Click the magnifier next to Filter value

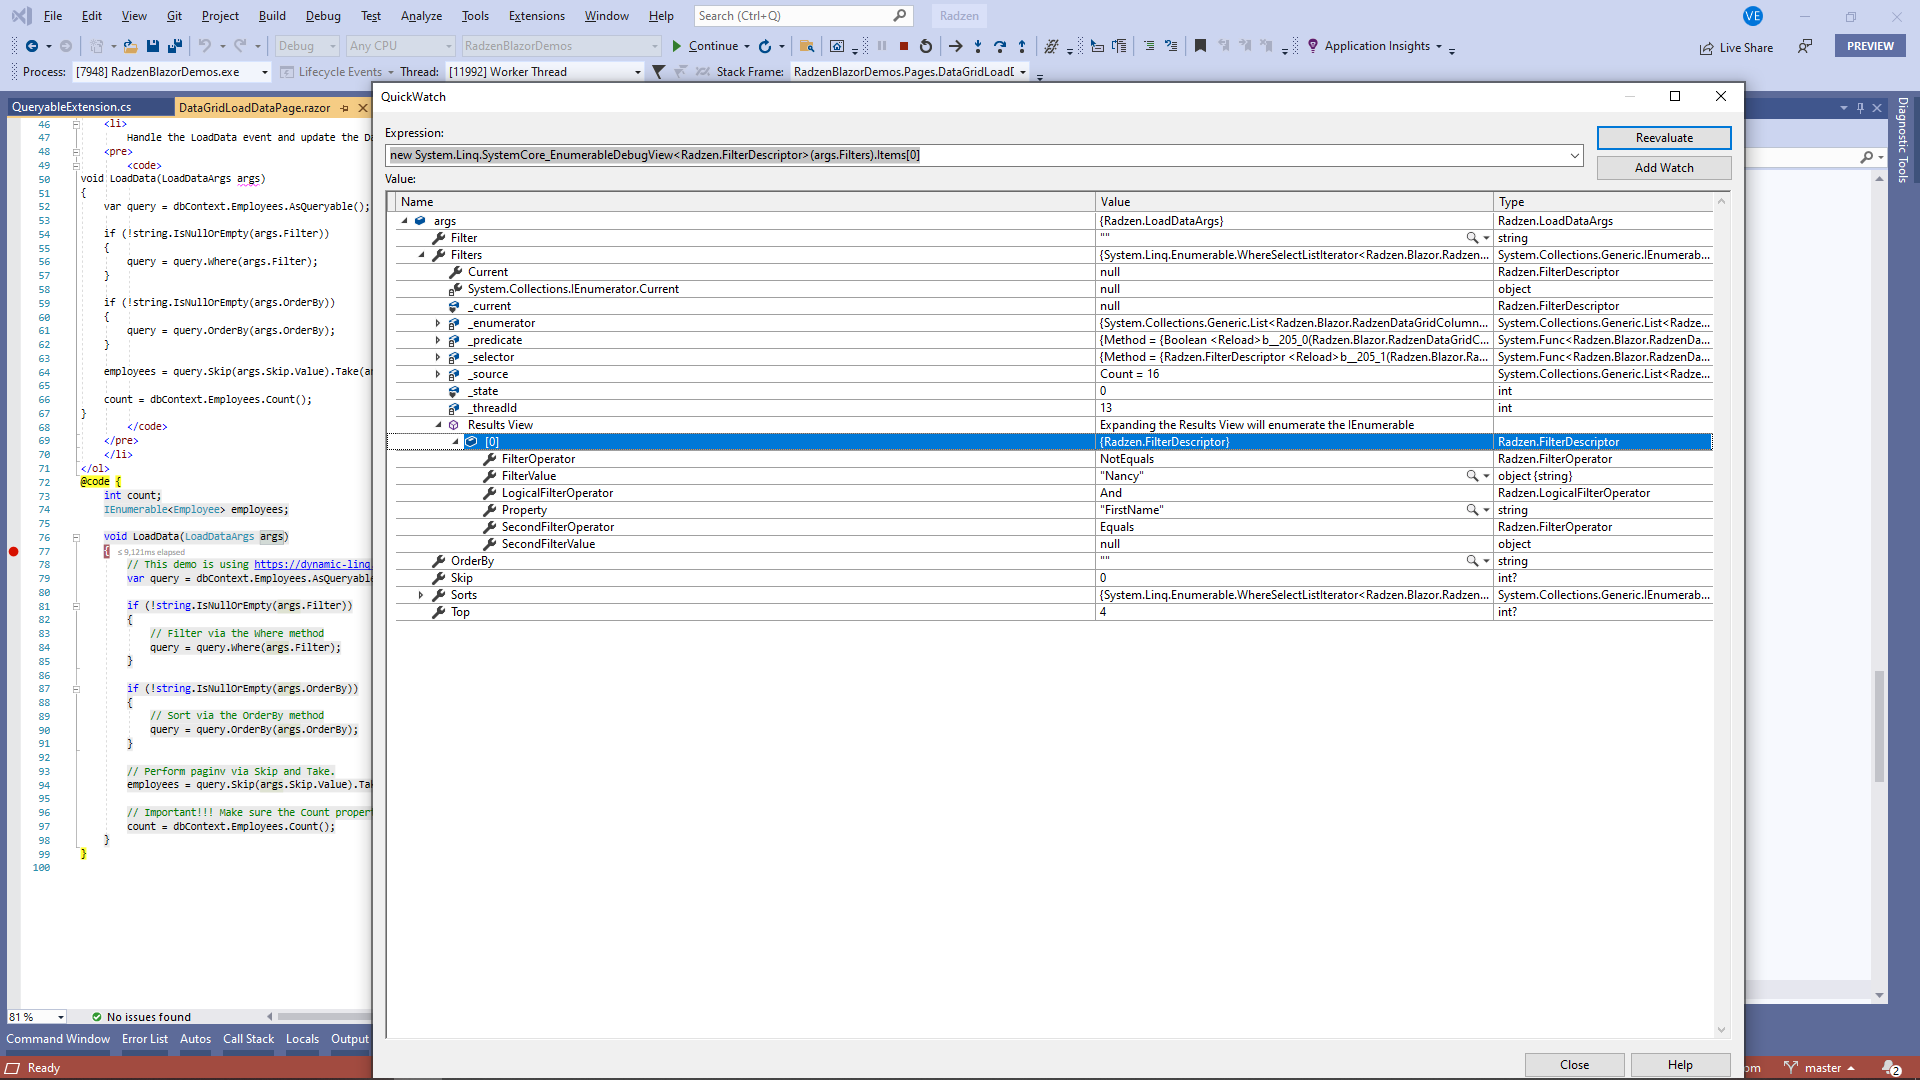pos(1472,238)
